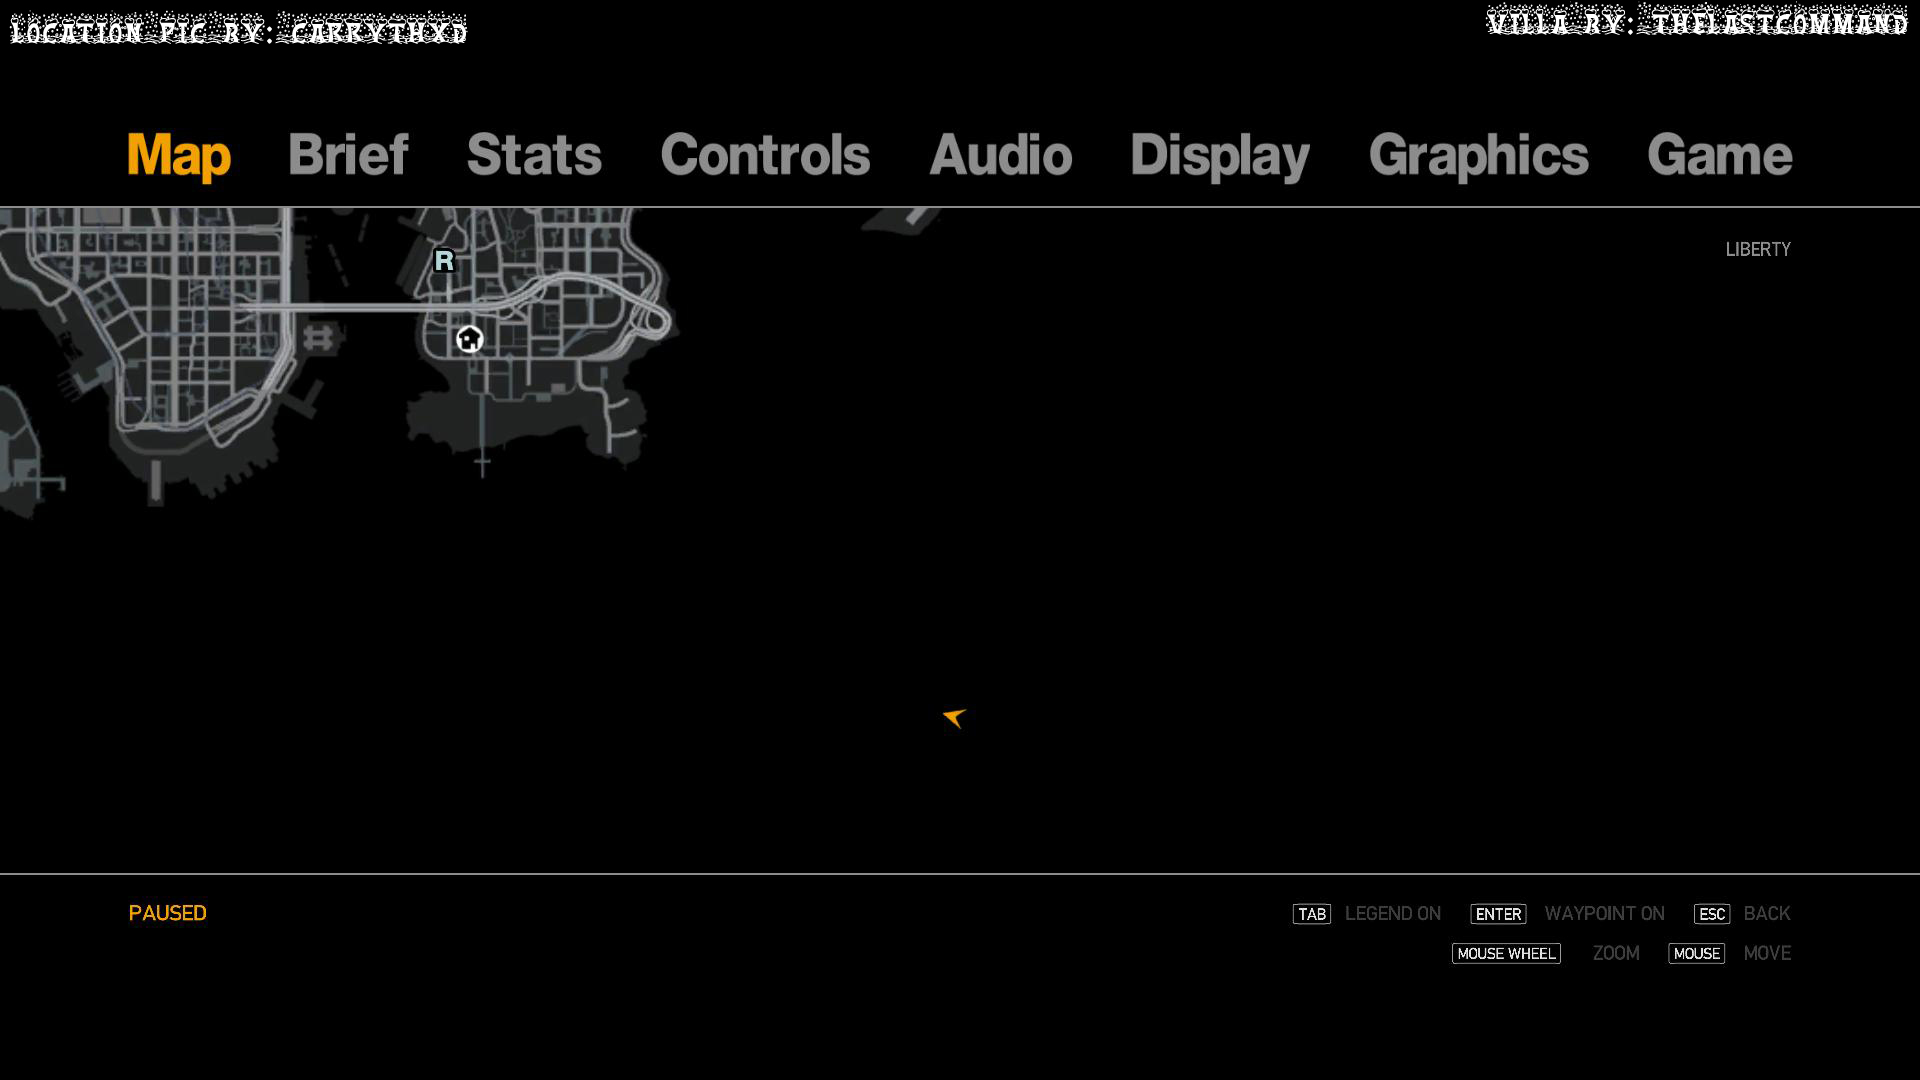Screen dimensions: 1920x1080
Task: Open the Display settings tab
Action: [x=1219, y=155]
